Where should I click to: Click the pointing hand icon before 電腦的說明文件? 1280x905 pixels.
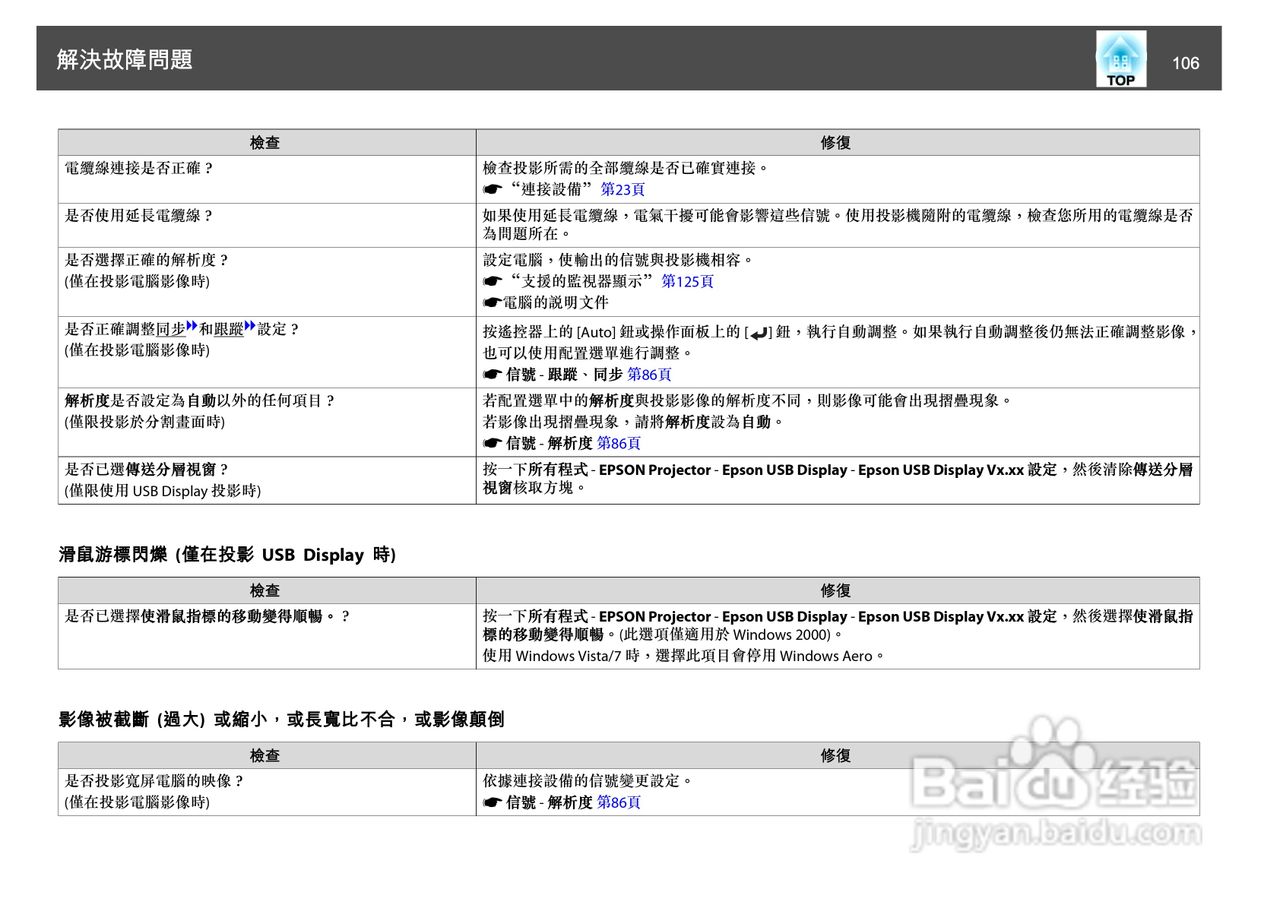click(490, 303)
